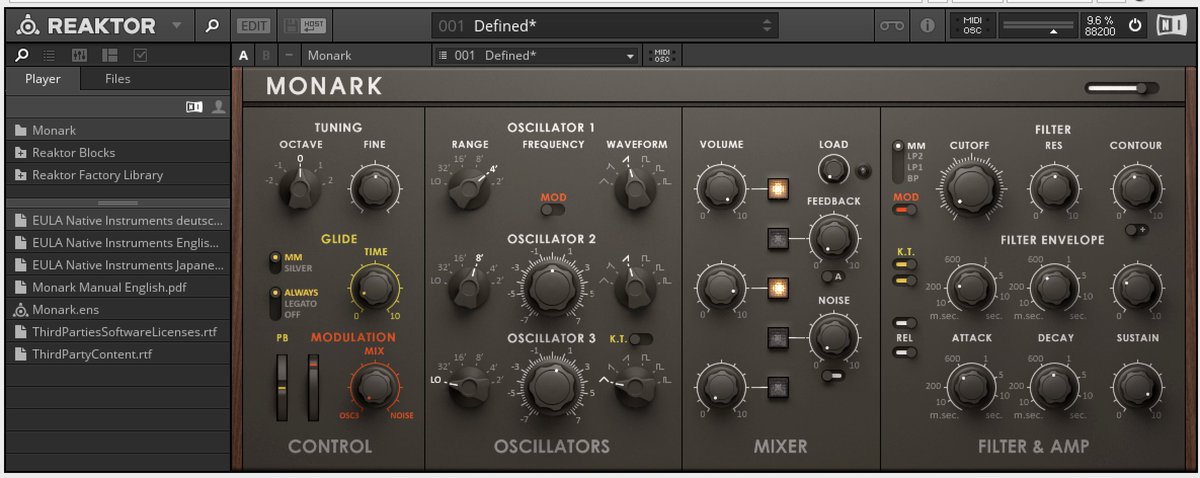Toggle the audio engine power button
This screenshot has width=1200, height=478.
pos(1136,26)
